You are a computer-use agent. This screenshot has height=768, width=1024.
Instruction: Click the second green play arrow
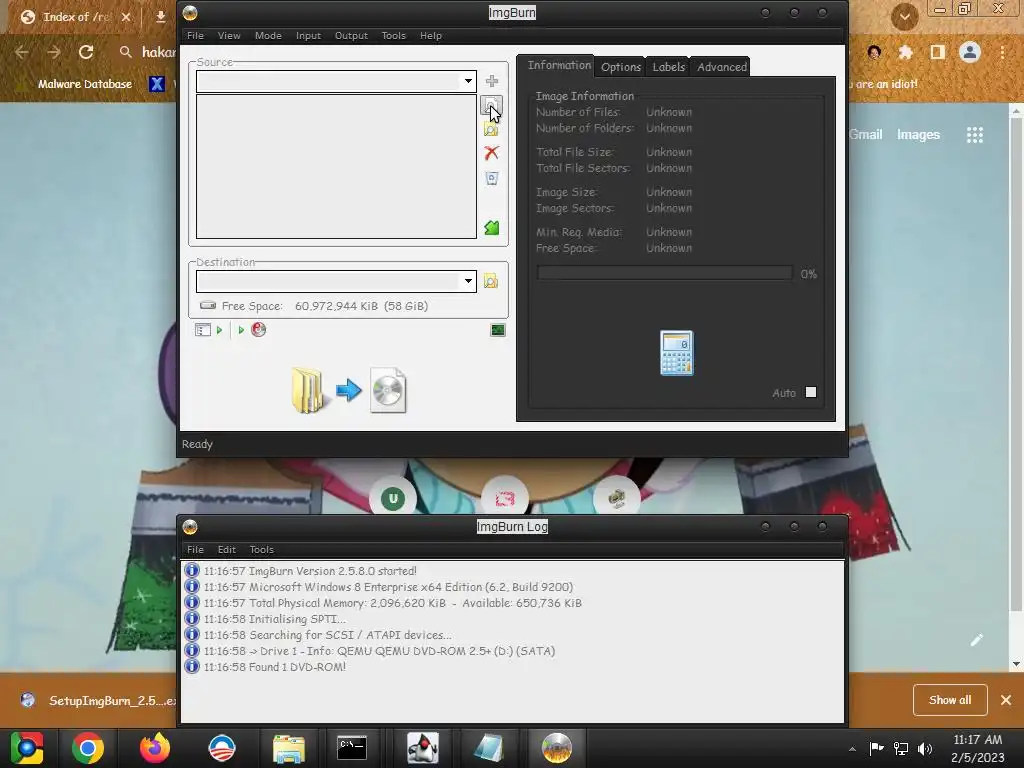point(241,330)
